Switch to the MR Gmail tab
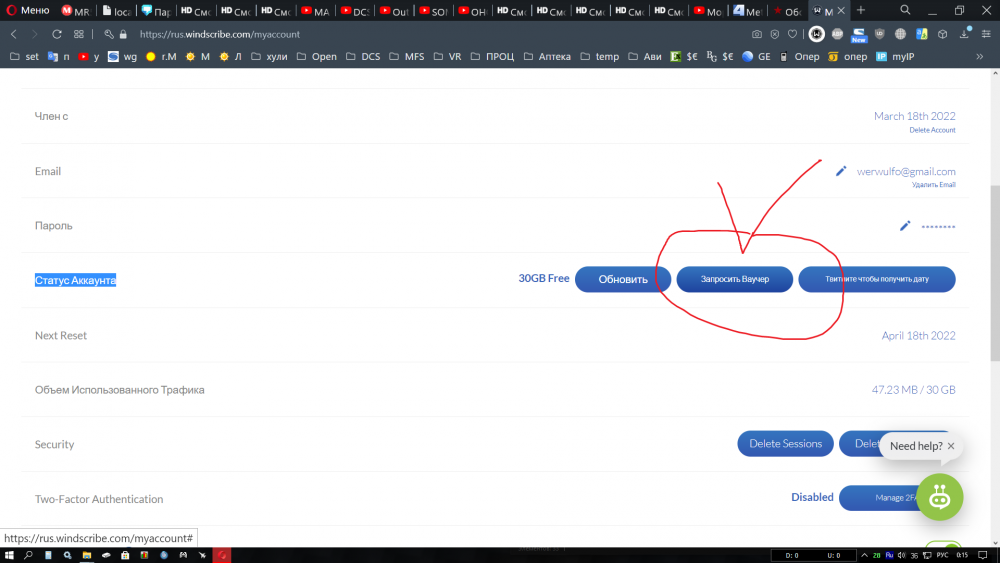 click(x=75, y=11)
